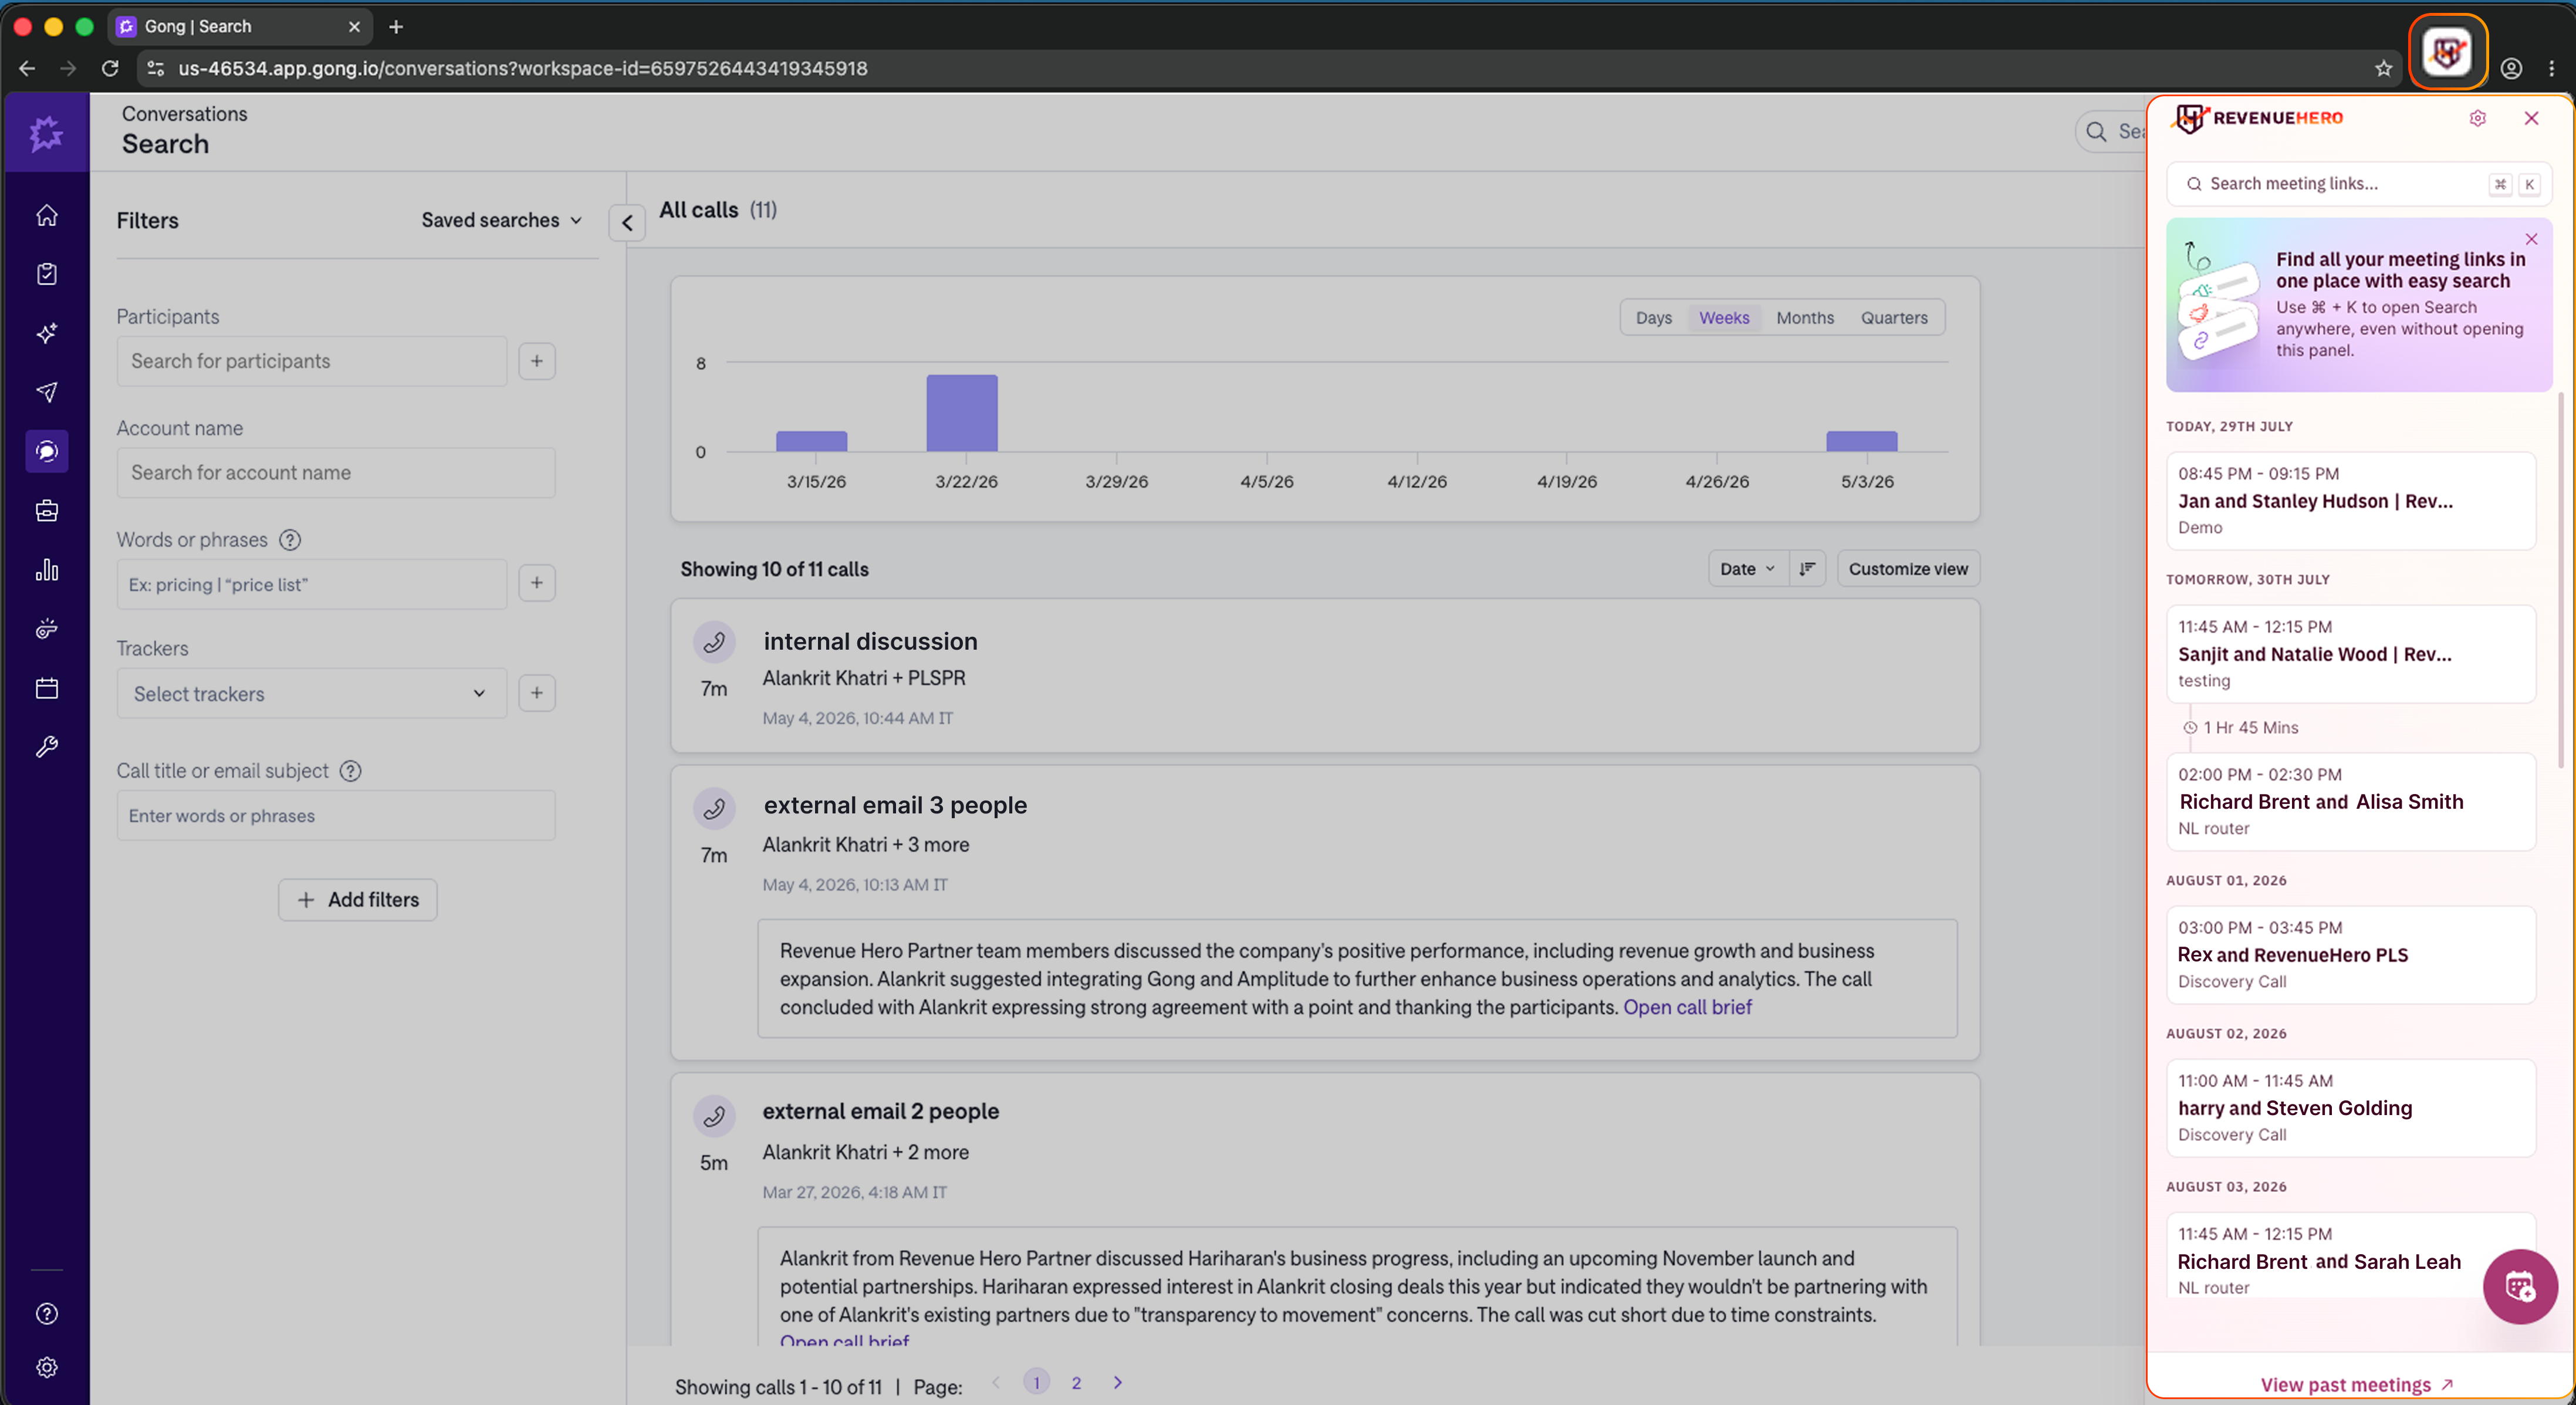
Task: Dismiss the meeting links search tip banner
Action: (2531, 239)
